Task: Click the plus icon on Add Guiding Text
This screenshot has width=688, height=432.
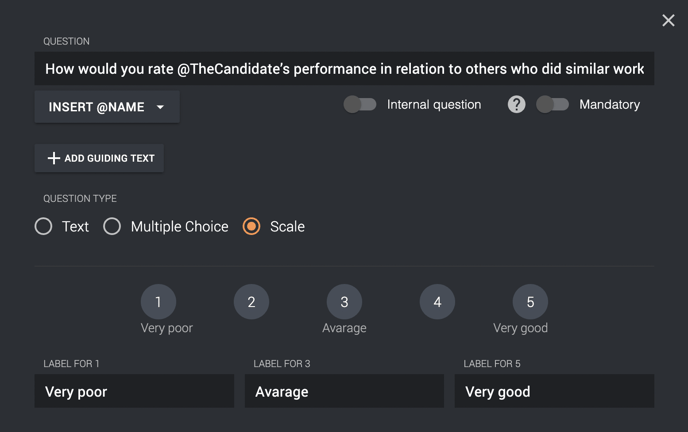Action: 54,158
